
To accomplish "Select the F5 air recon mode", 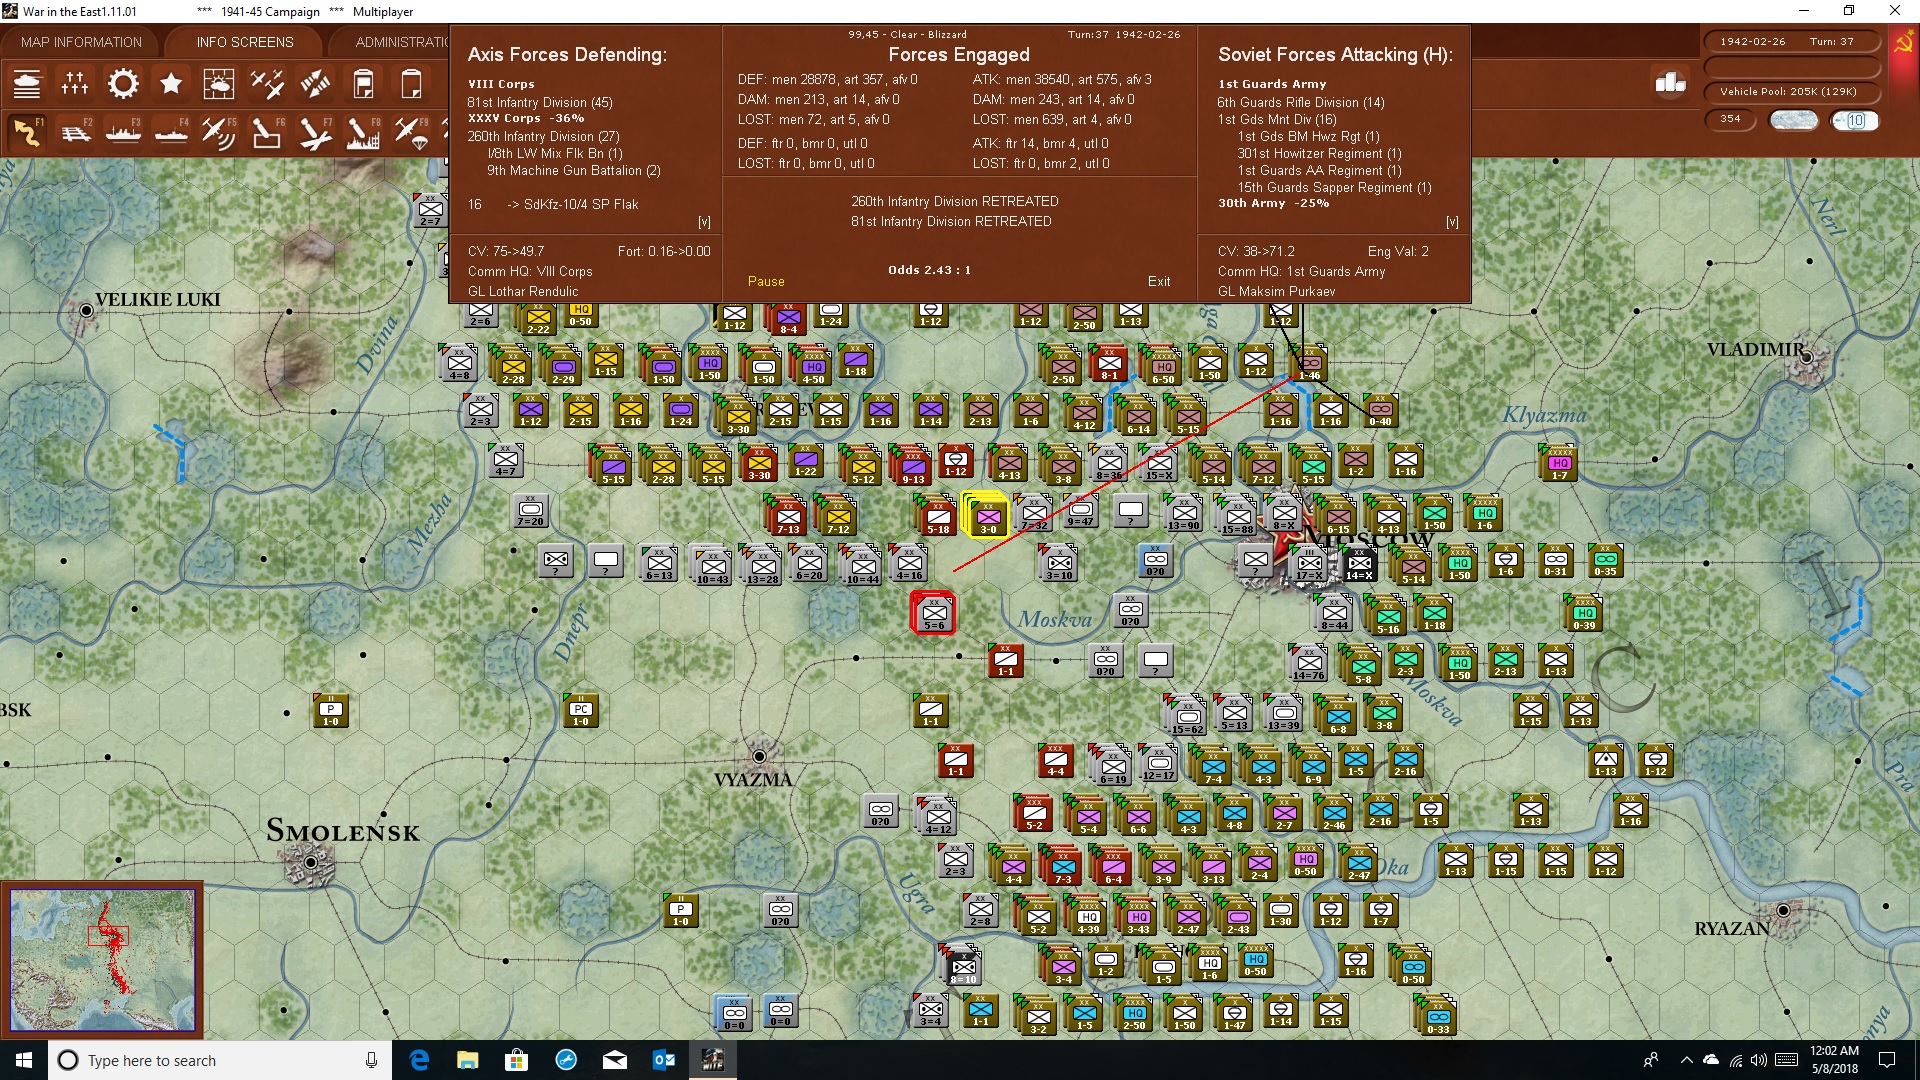I will coord(219,132).
